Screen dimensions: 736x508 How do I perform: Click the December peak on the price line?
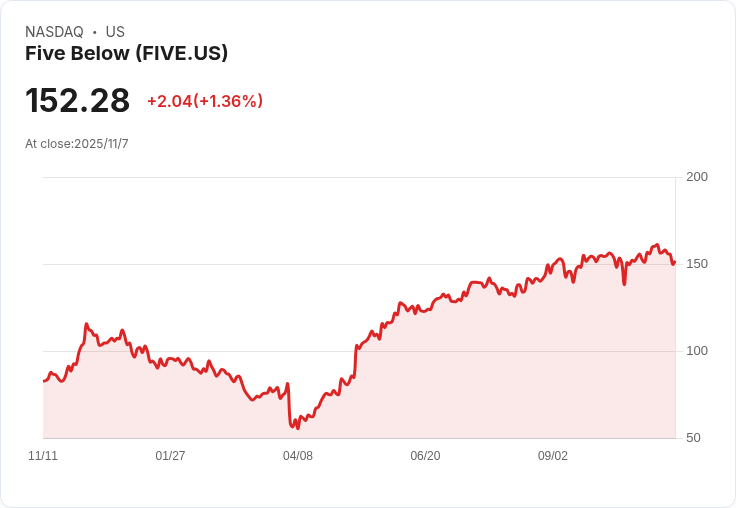pyautogui.click(x=86, y=324)
